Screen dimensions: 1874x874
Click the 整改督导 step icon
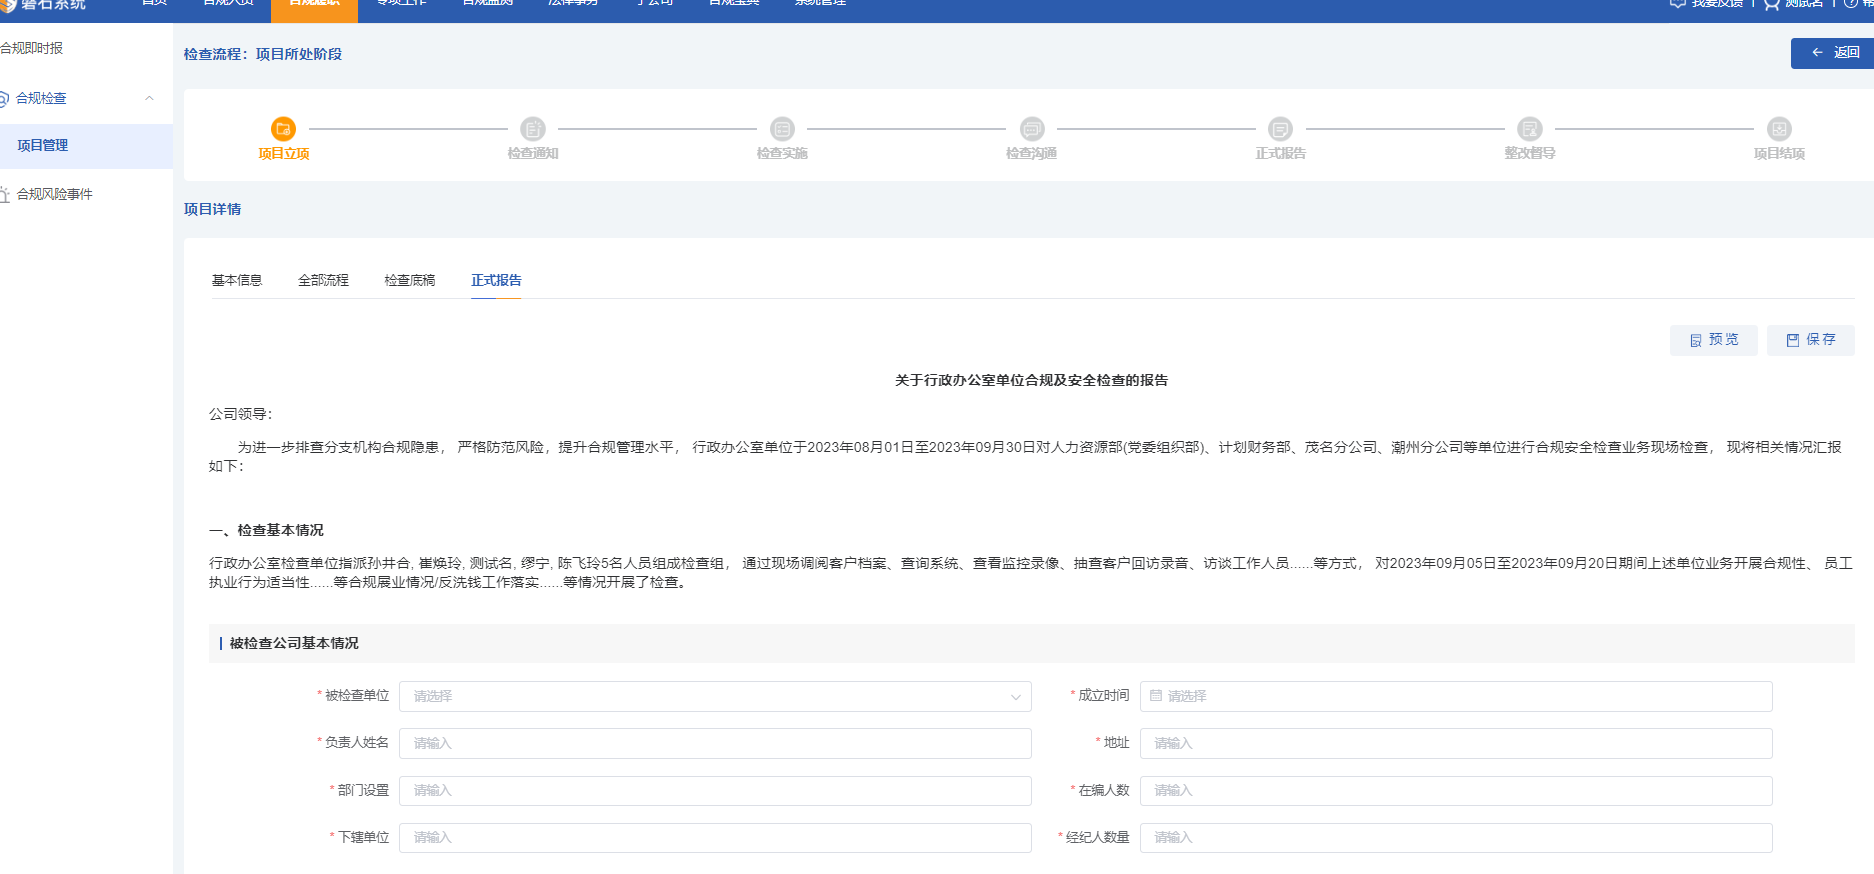[1530, 129]
